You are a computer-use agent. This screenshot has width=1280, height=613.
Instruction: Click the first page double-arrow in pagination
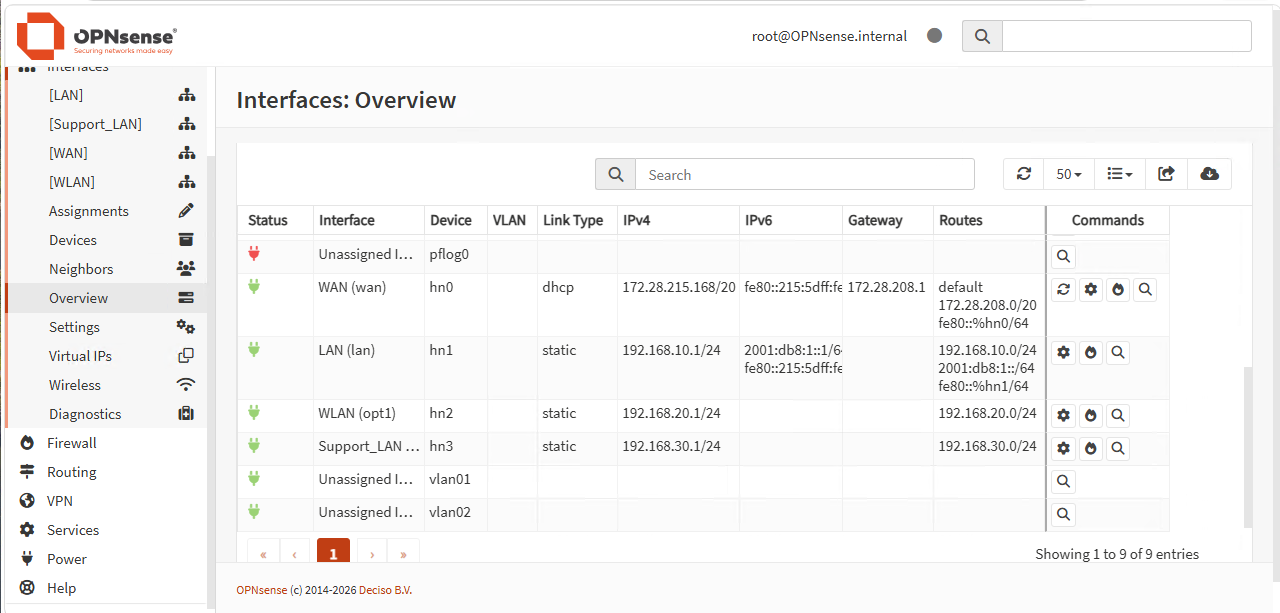(x=264, y=552)
